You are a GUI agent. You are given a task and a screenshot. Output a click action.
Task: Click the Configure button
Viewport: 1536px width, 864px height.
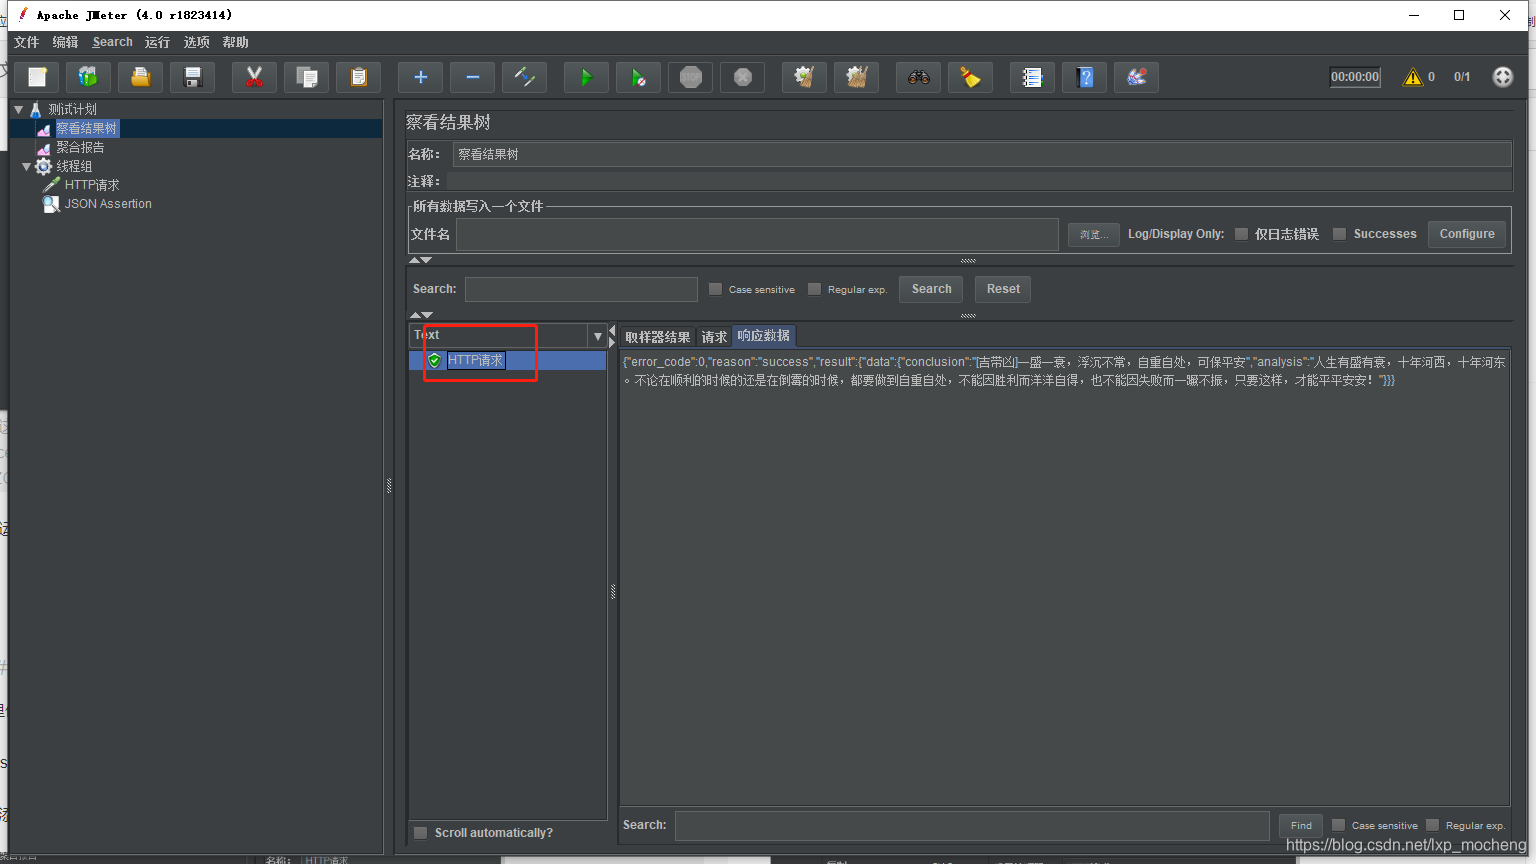1466,234
